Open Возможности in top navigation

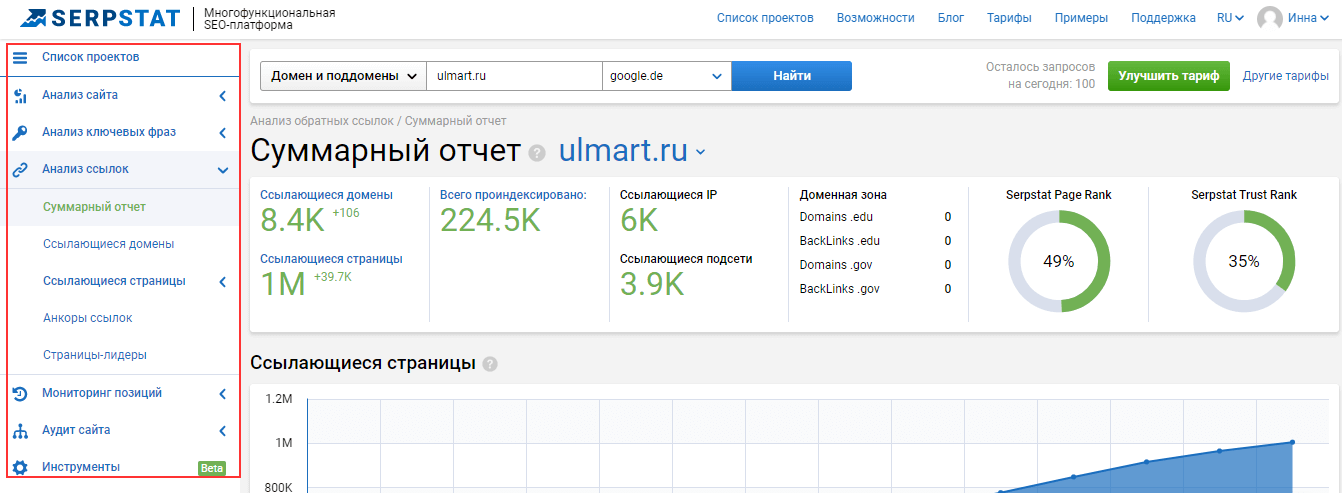(x=876, y=18)
